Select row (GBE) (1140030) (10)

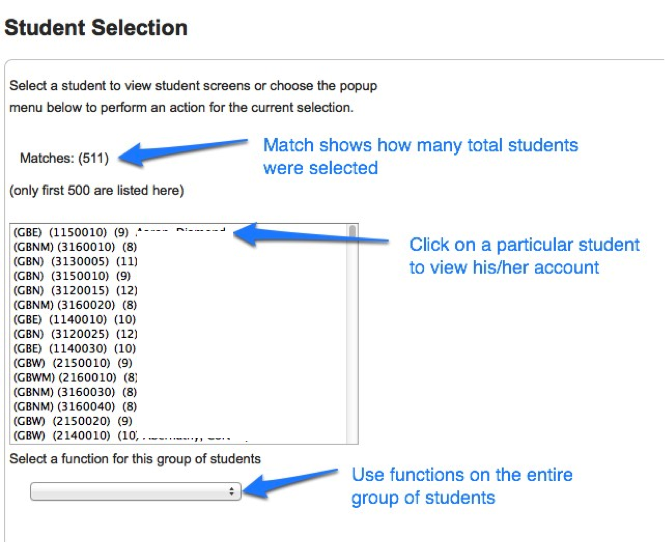(x=75, y=348)
